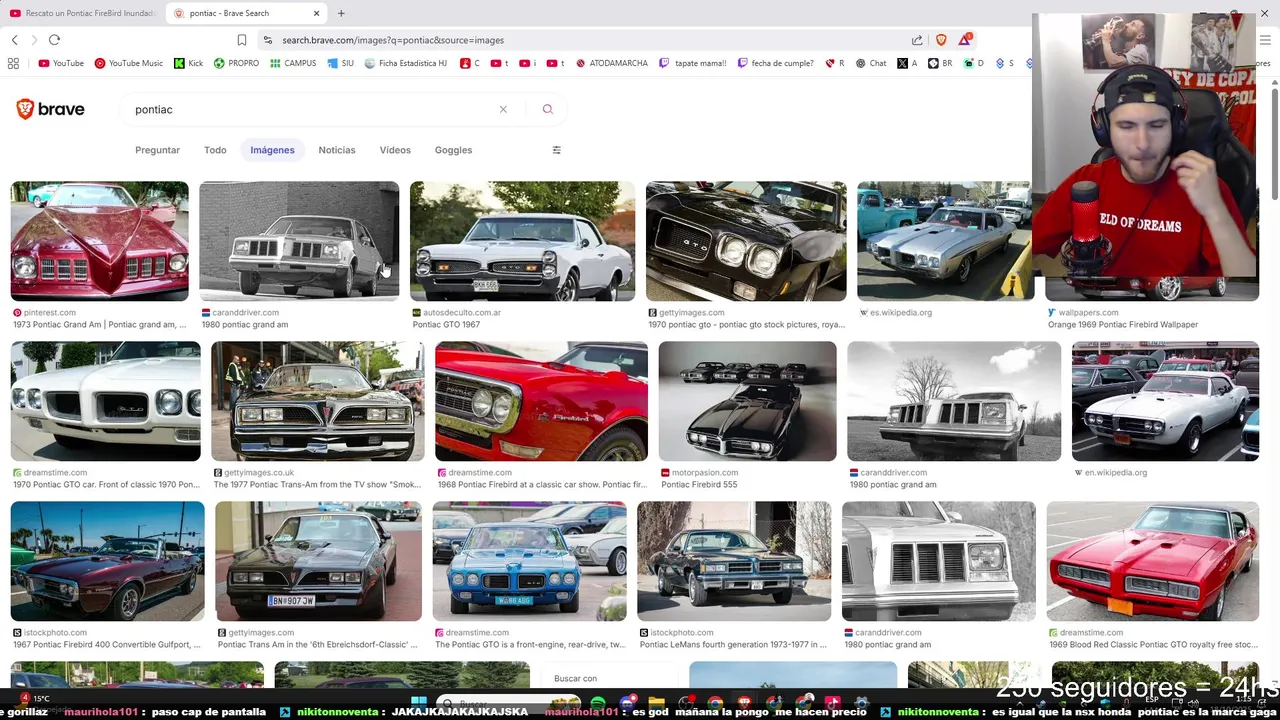Screen dimensions: 1280x720
Task: Open the blue Pontiac GTO front-engine image
Action: click(529, 561)
